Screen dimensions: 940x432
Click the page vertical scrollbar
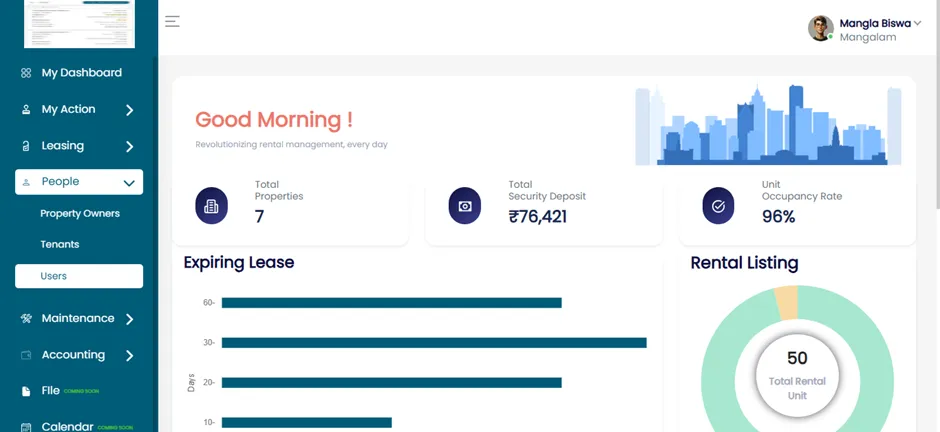click(936, 105)
